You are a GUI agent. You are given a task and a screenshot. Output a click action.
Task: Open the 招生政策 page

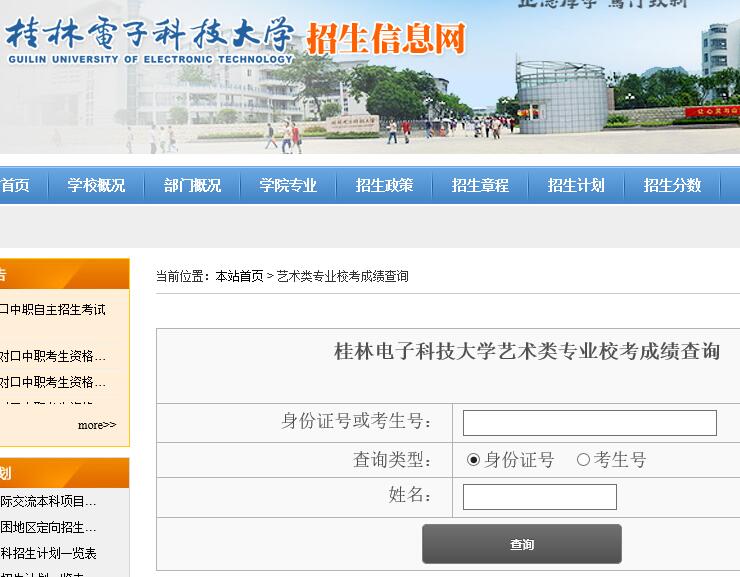384,185
